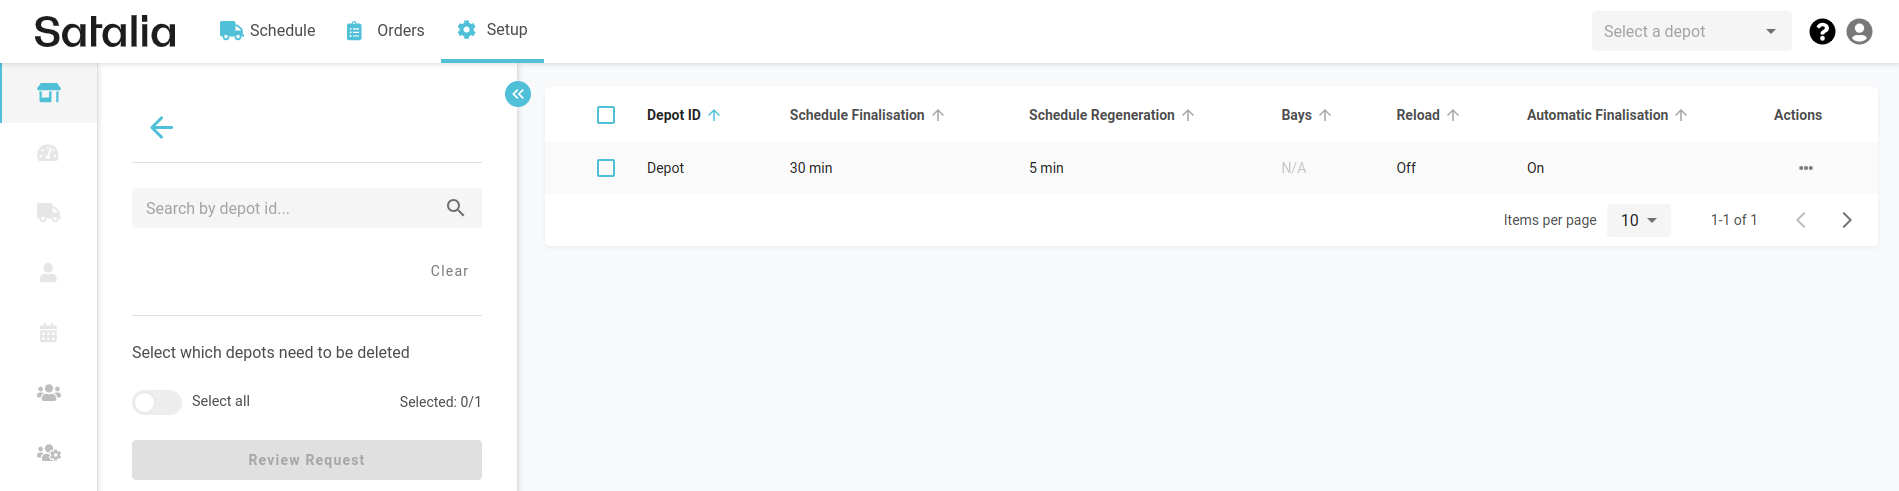Switch to the Orders tab

(x=386, y=31)
